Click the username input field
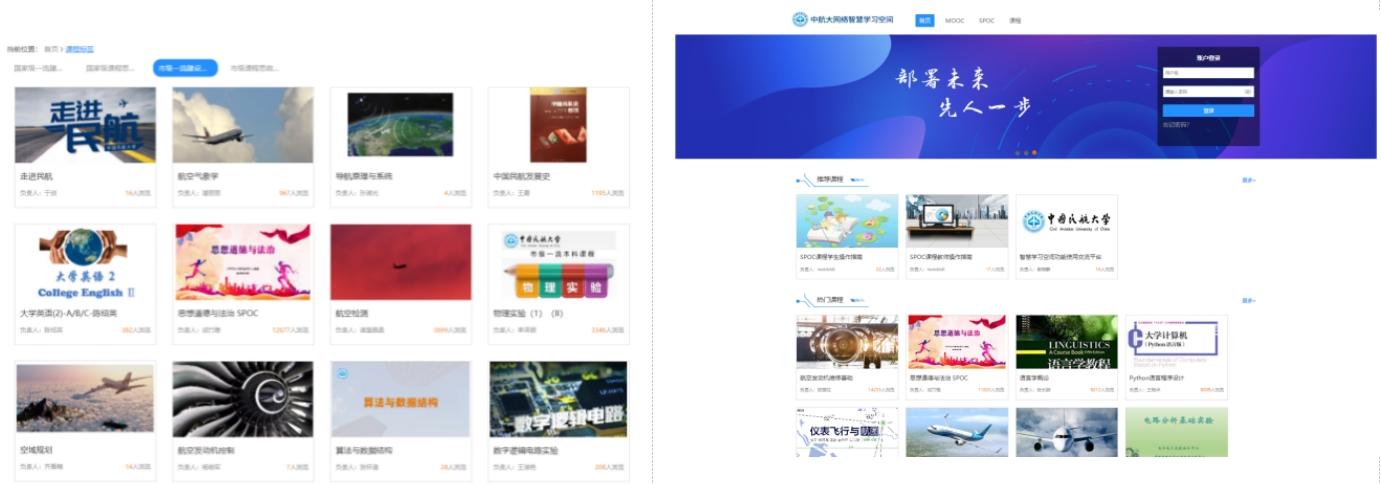 [x=1207, y=72]
